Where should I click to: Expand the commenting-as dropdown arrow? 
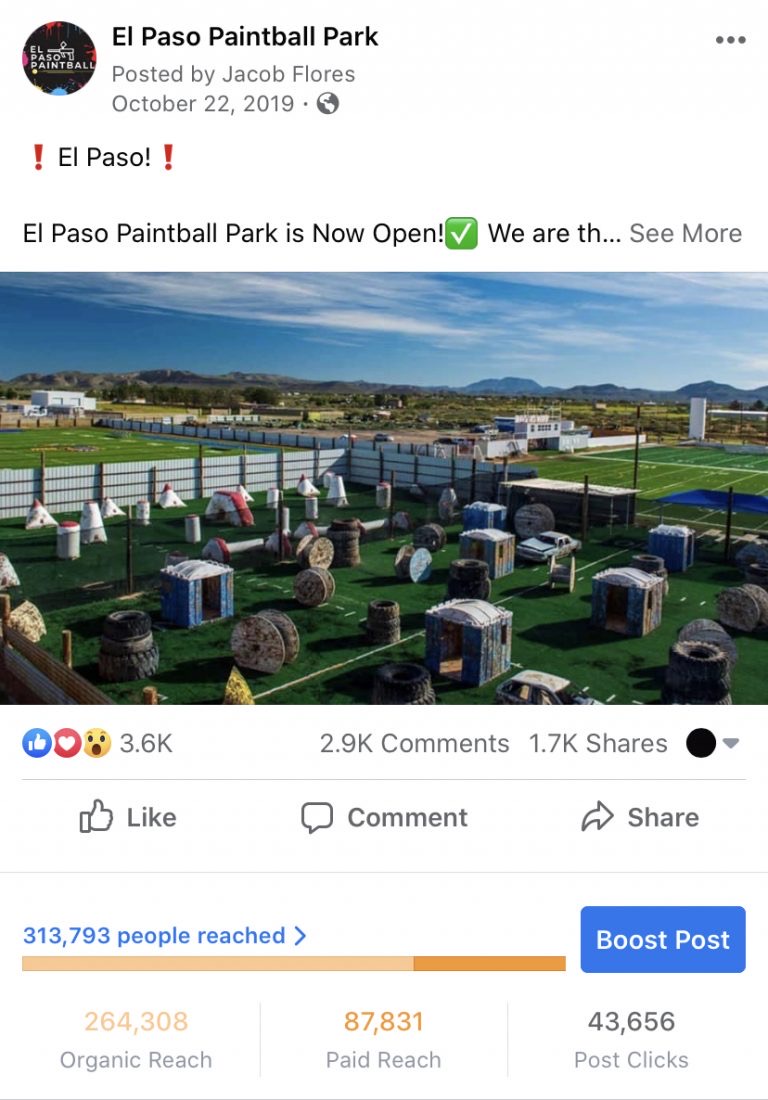(731, 743)
